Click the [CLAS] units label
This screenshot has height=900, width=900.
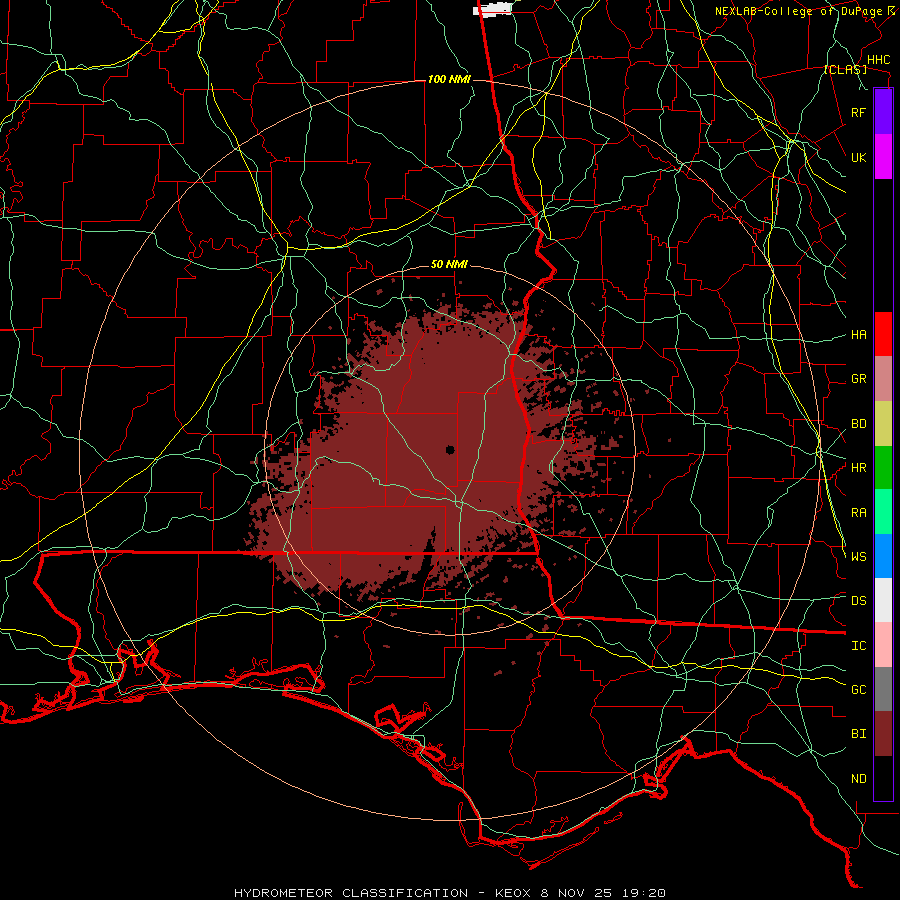(845, 70)
